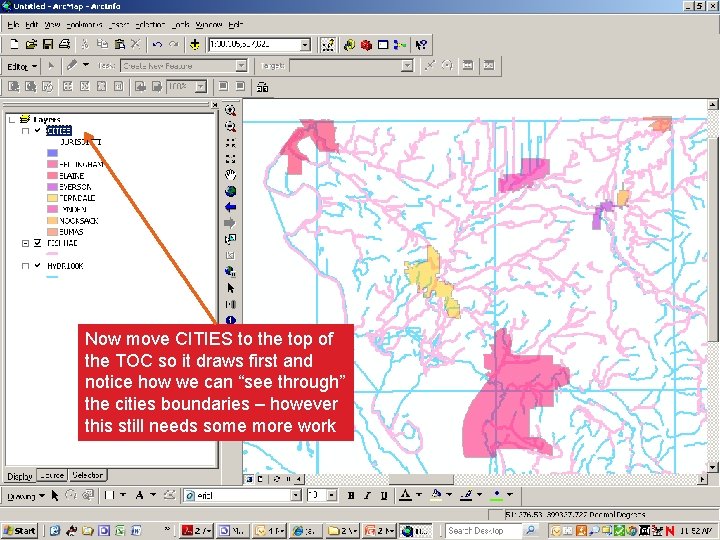
Task: Open the map scale dropdown
Action: (305, 44)
